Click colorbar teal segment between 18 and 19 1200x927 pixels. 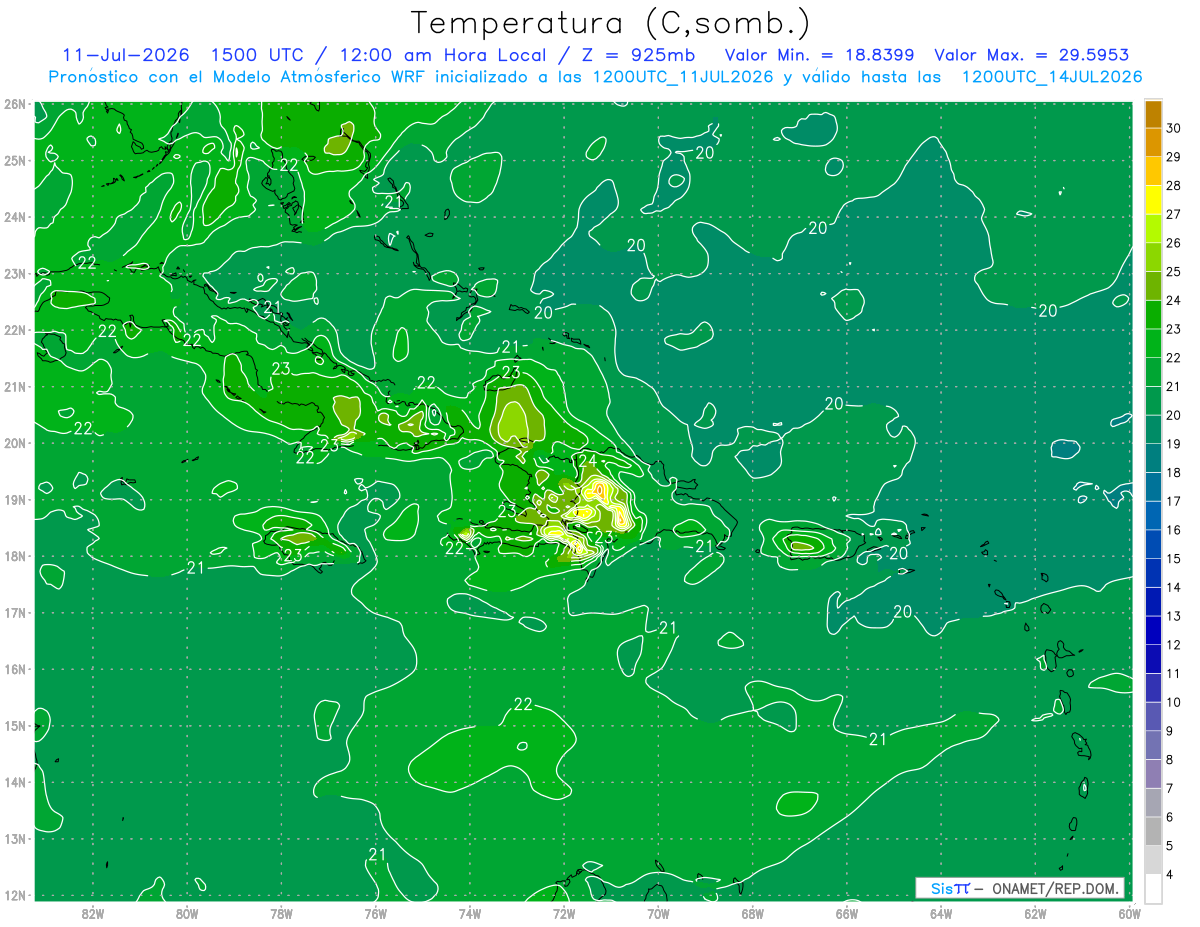[x=1153, y=459]
